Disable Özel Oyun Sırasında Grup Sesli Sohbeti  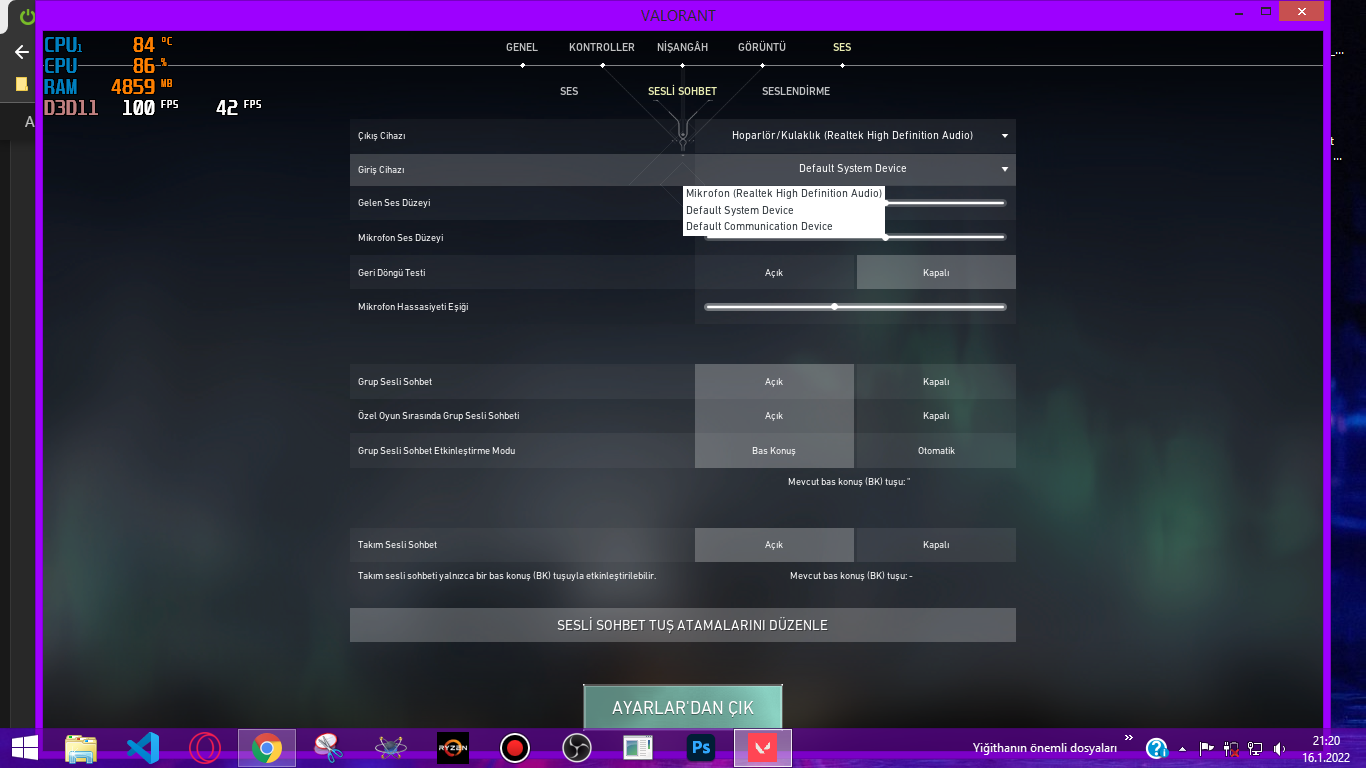tap(936, 416)
